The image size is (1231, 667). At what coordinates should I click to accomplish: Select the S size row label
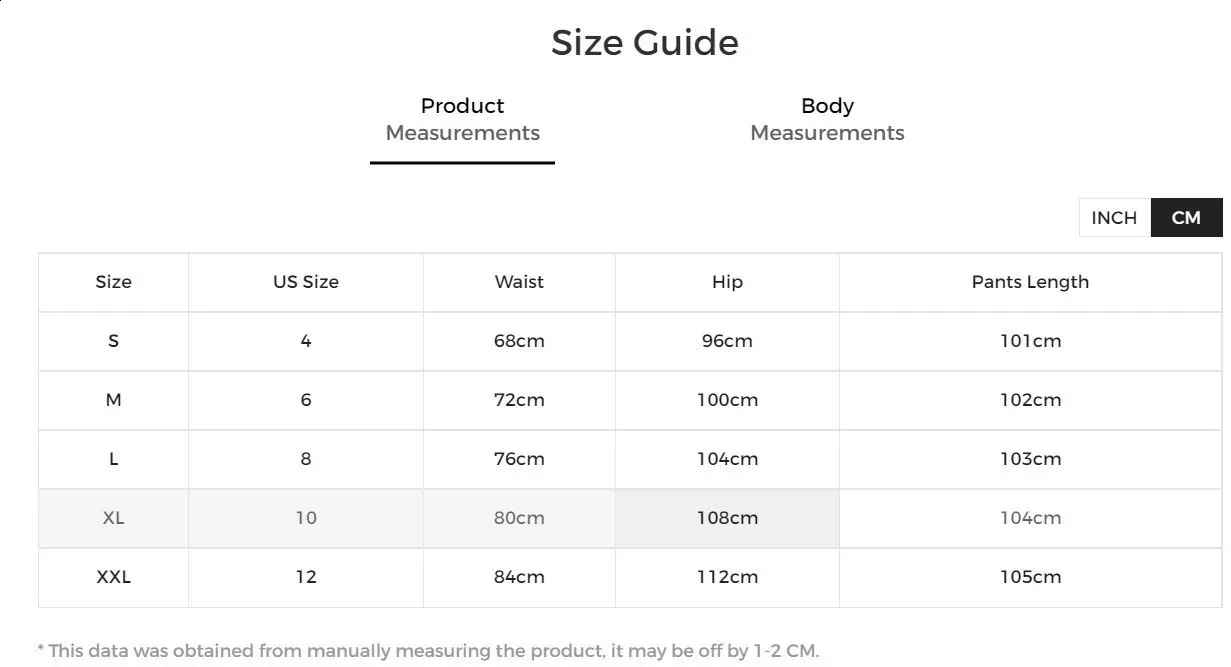pyautogui.click(x=113, y=341)
